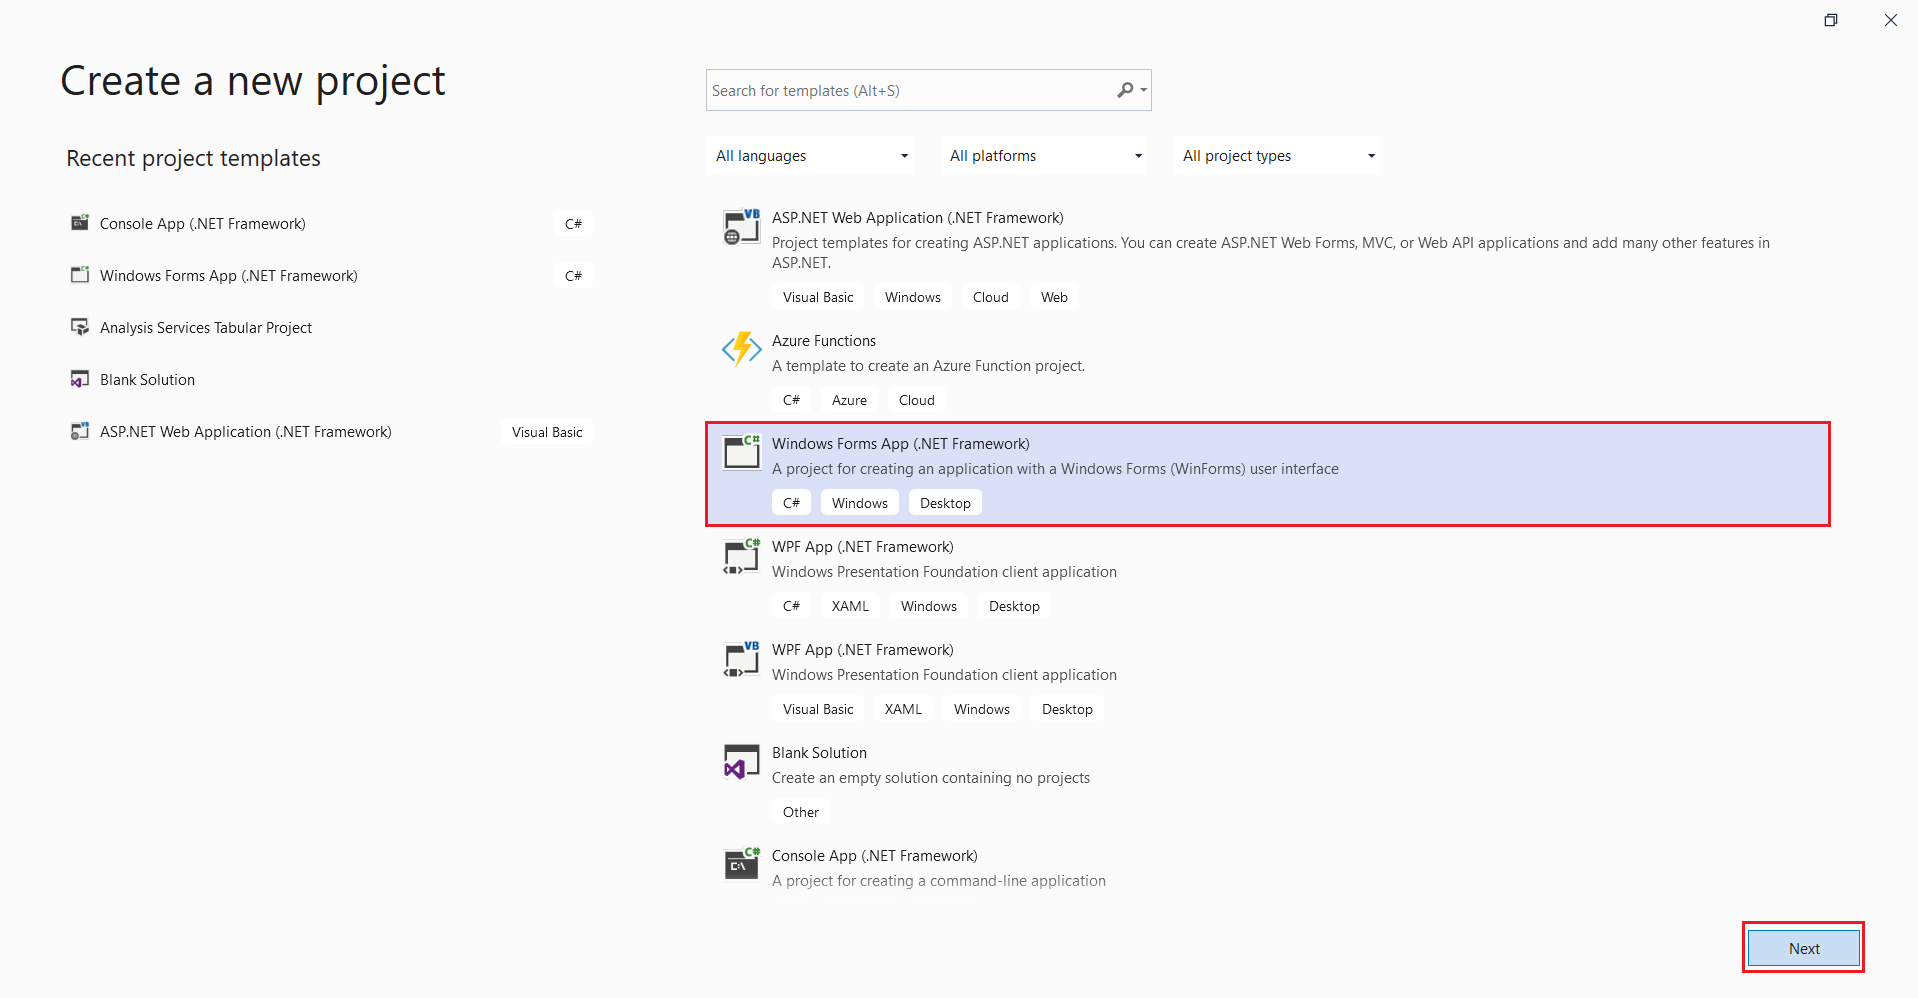Click the Windows Forms App icon in recent templates

click(x=80, y=275)
